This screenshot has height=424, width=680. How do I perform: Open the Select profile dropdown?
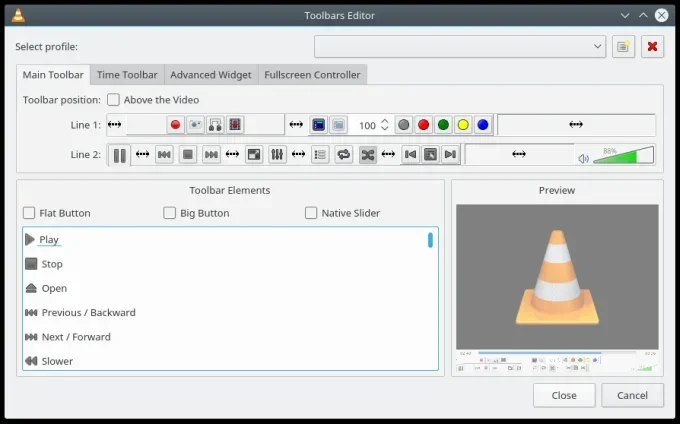pyautogui.click(x=460, y=46)
